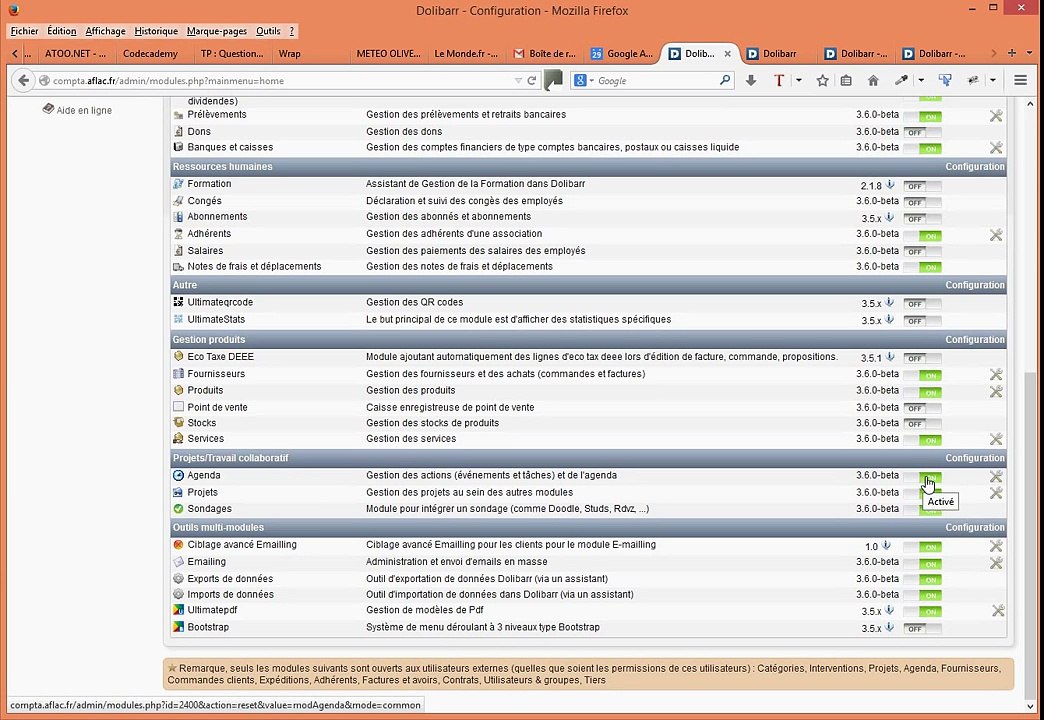Switch to the Codecademy tab

(x=150, y=54)
